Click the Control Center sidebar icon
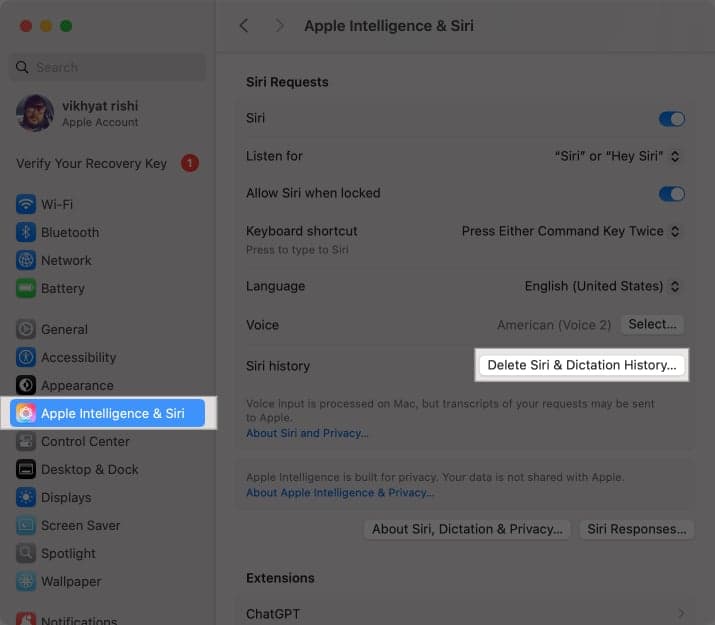 [26, 441]
